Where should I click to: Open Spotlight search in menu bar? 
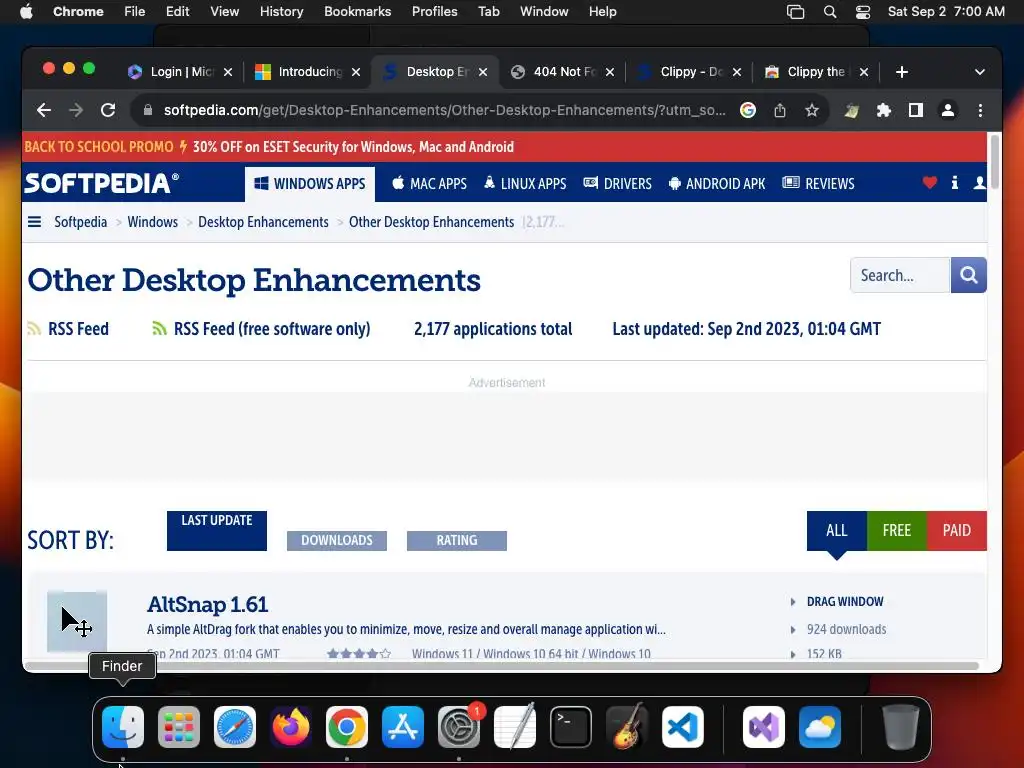point(830,12)
